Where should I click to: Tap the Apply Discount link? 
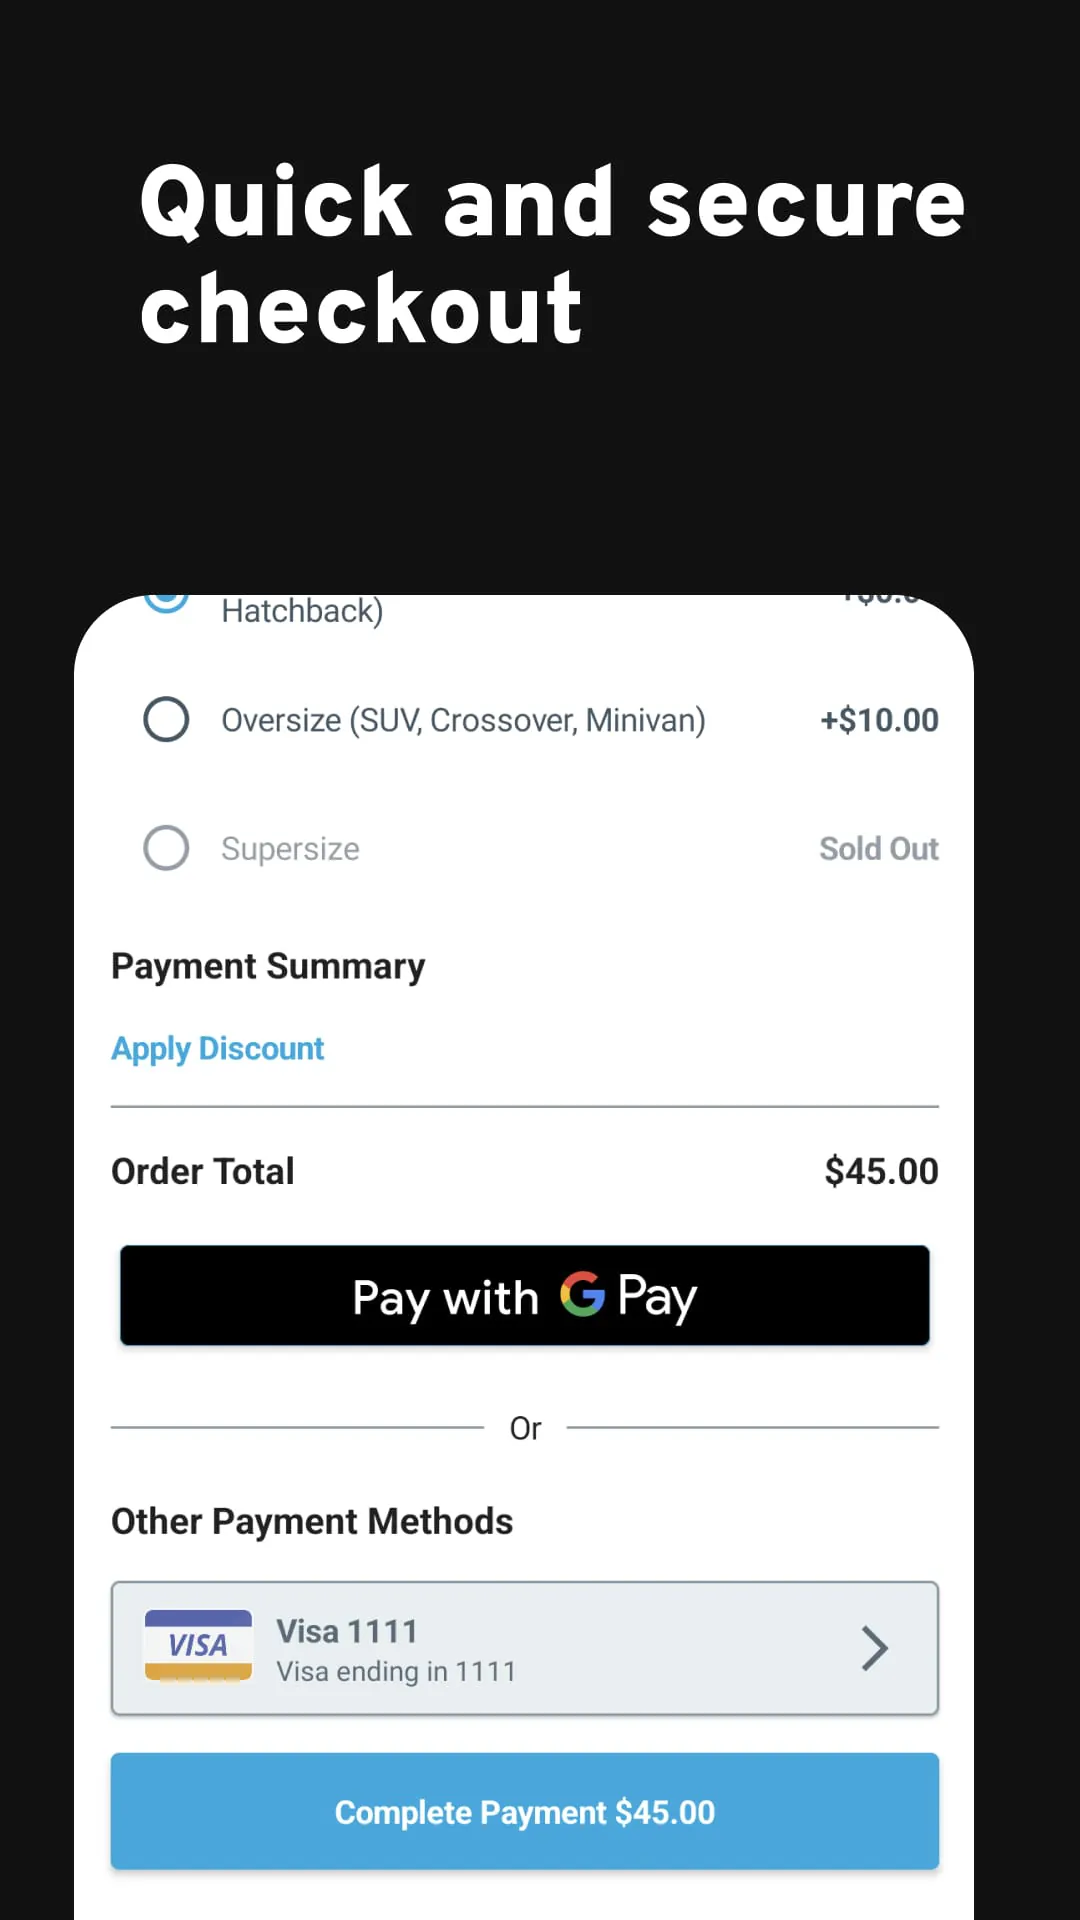218,1048
